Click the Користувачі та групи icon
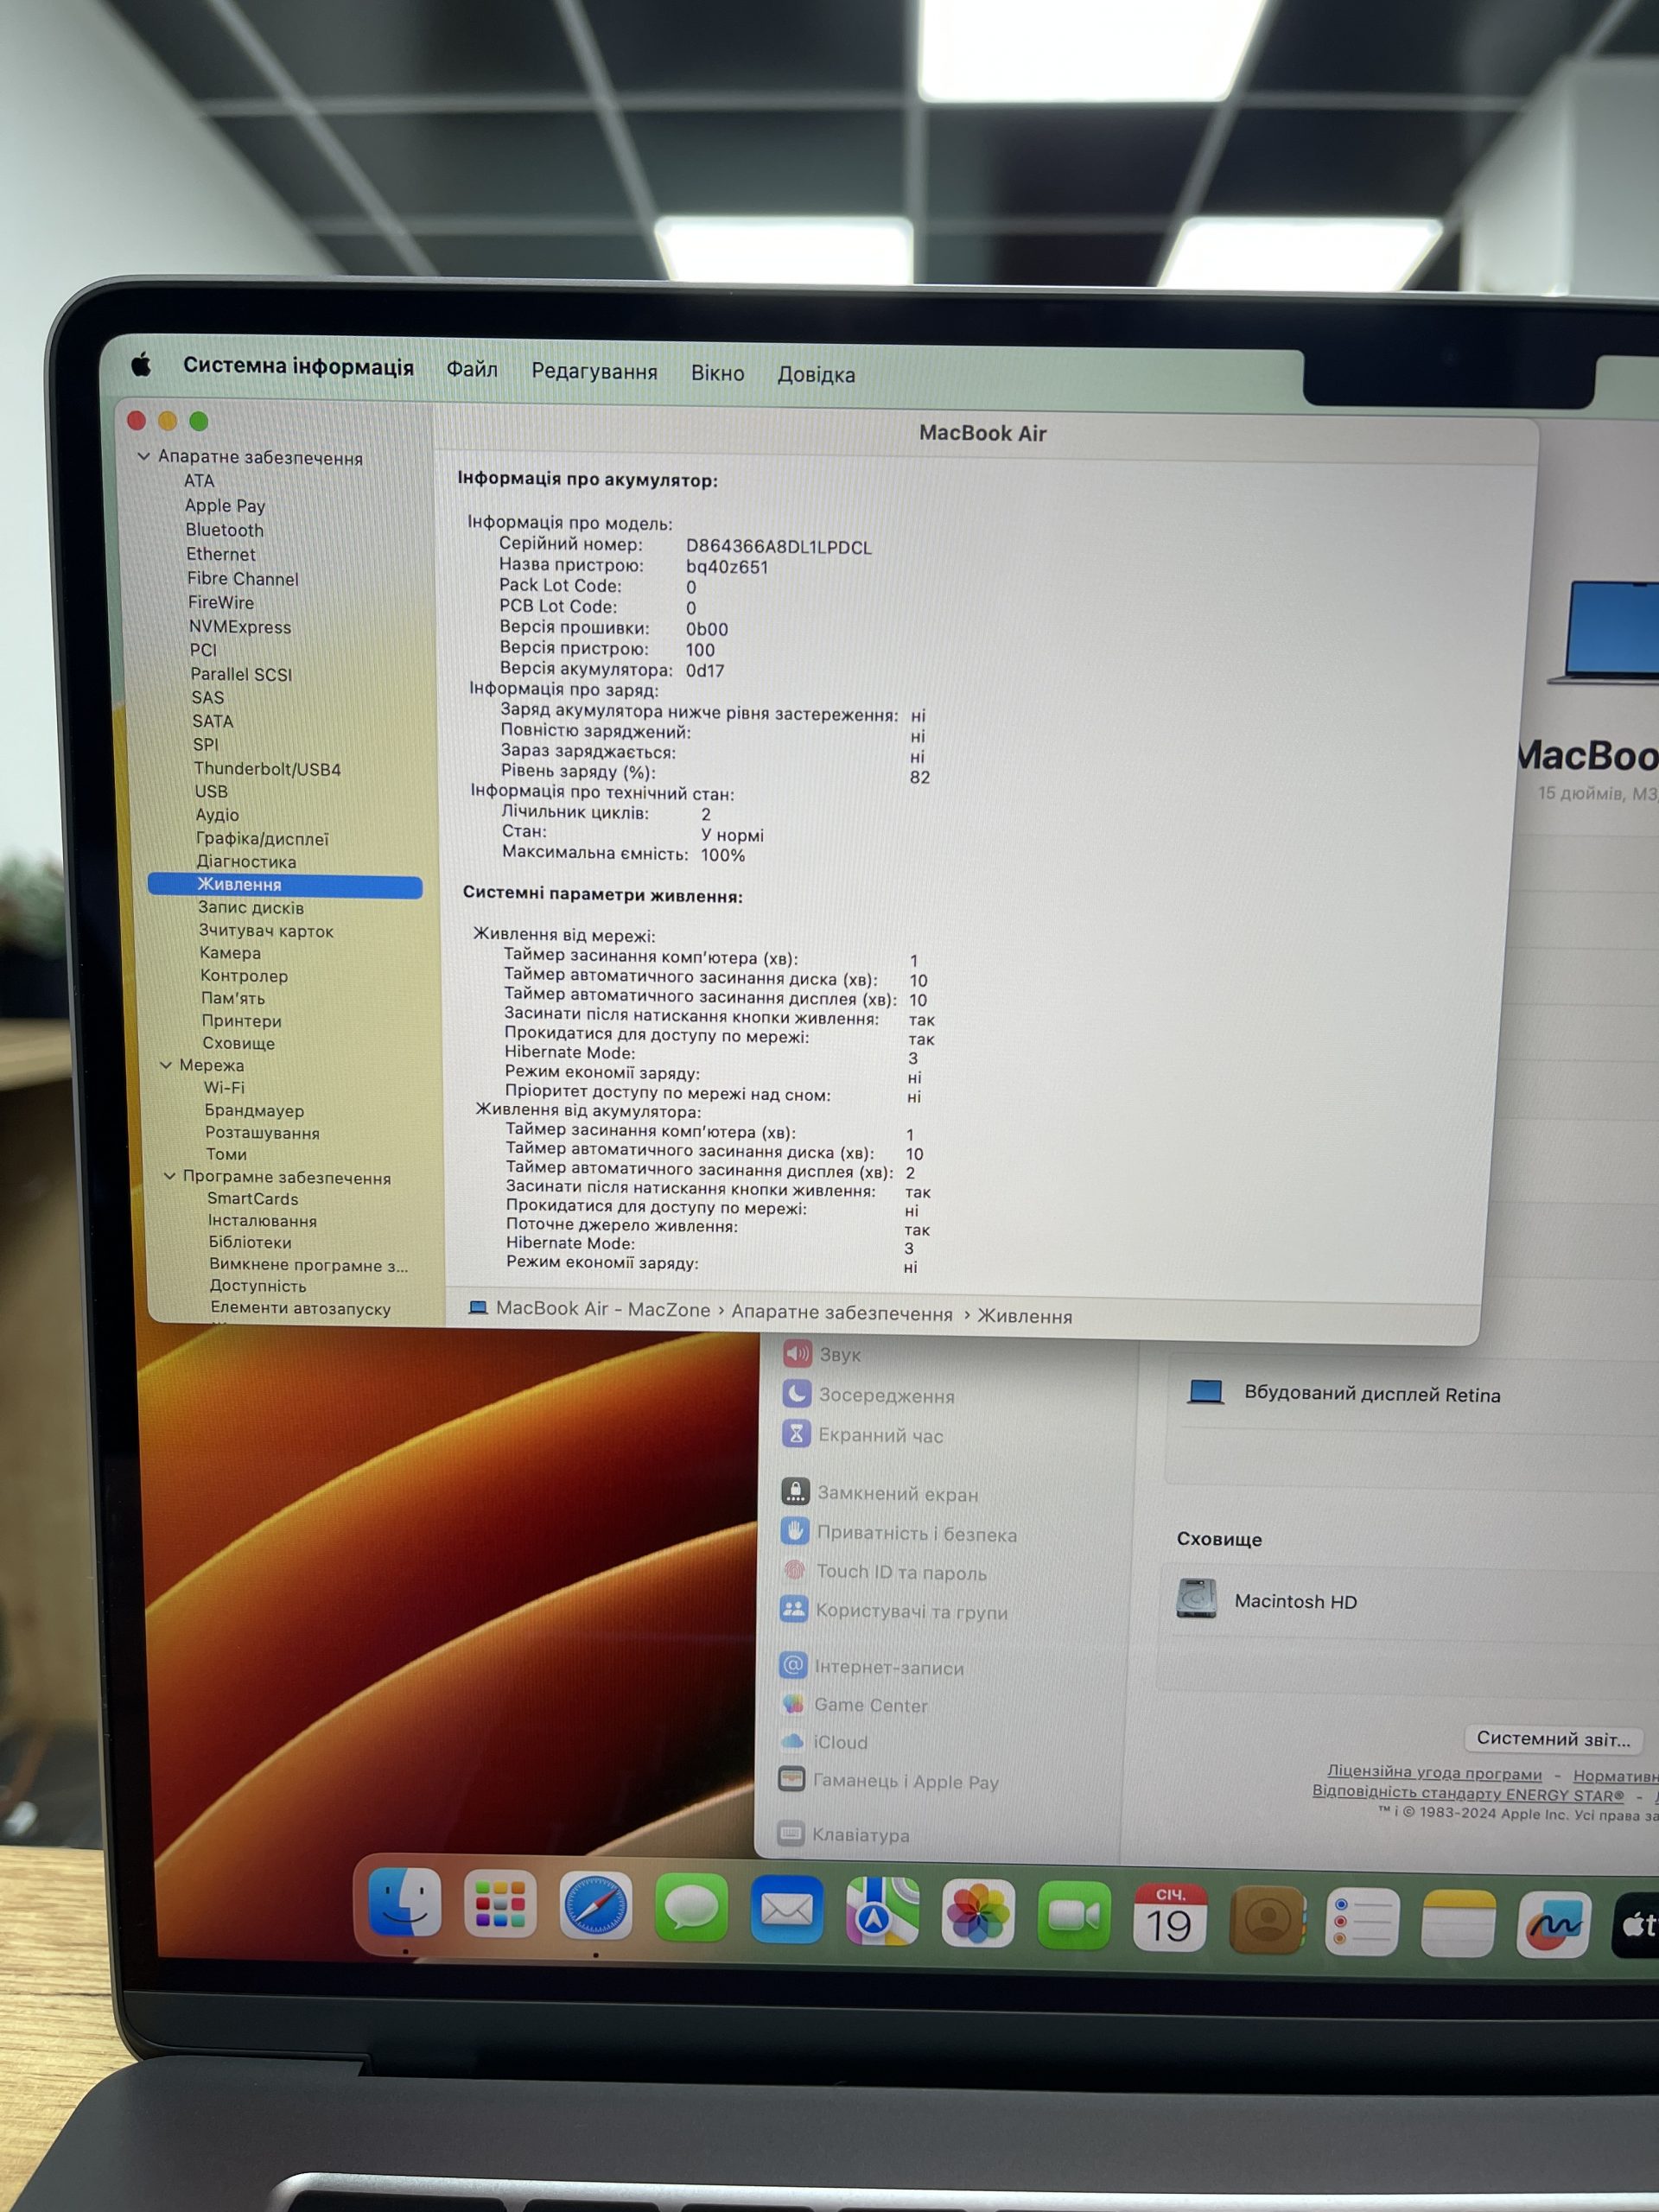This screenshot has height=2212, width=1659. click(794, 1609)
